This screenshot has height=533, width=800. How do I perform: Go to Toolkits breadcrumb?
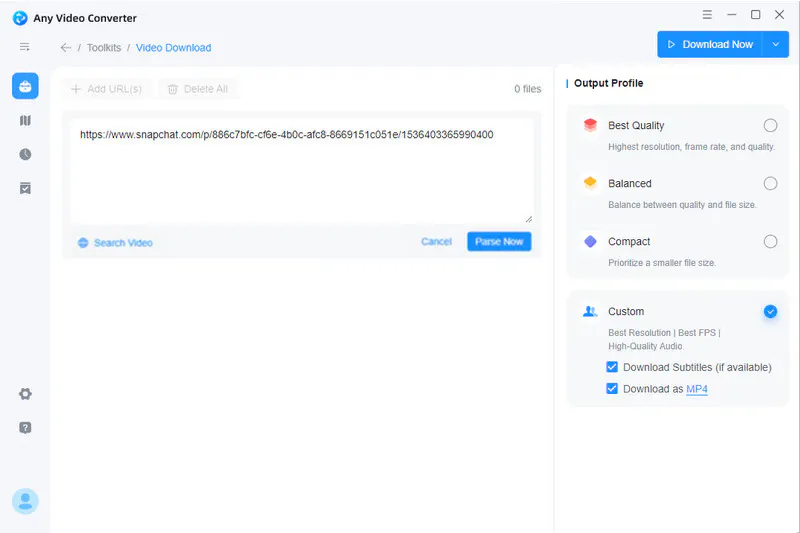point(104,47)
